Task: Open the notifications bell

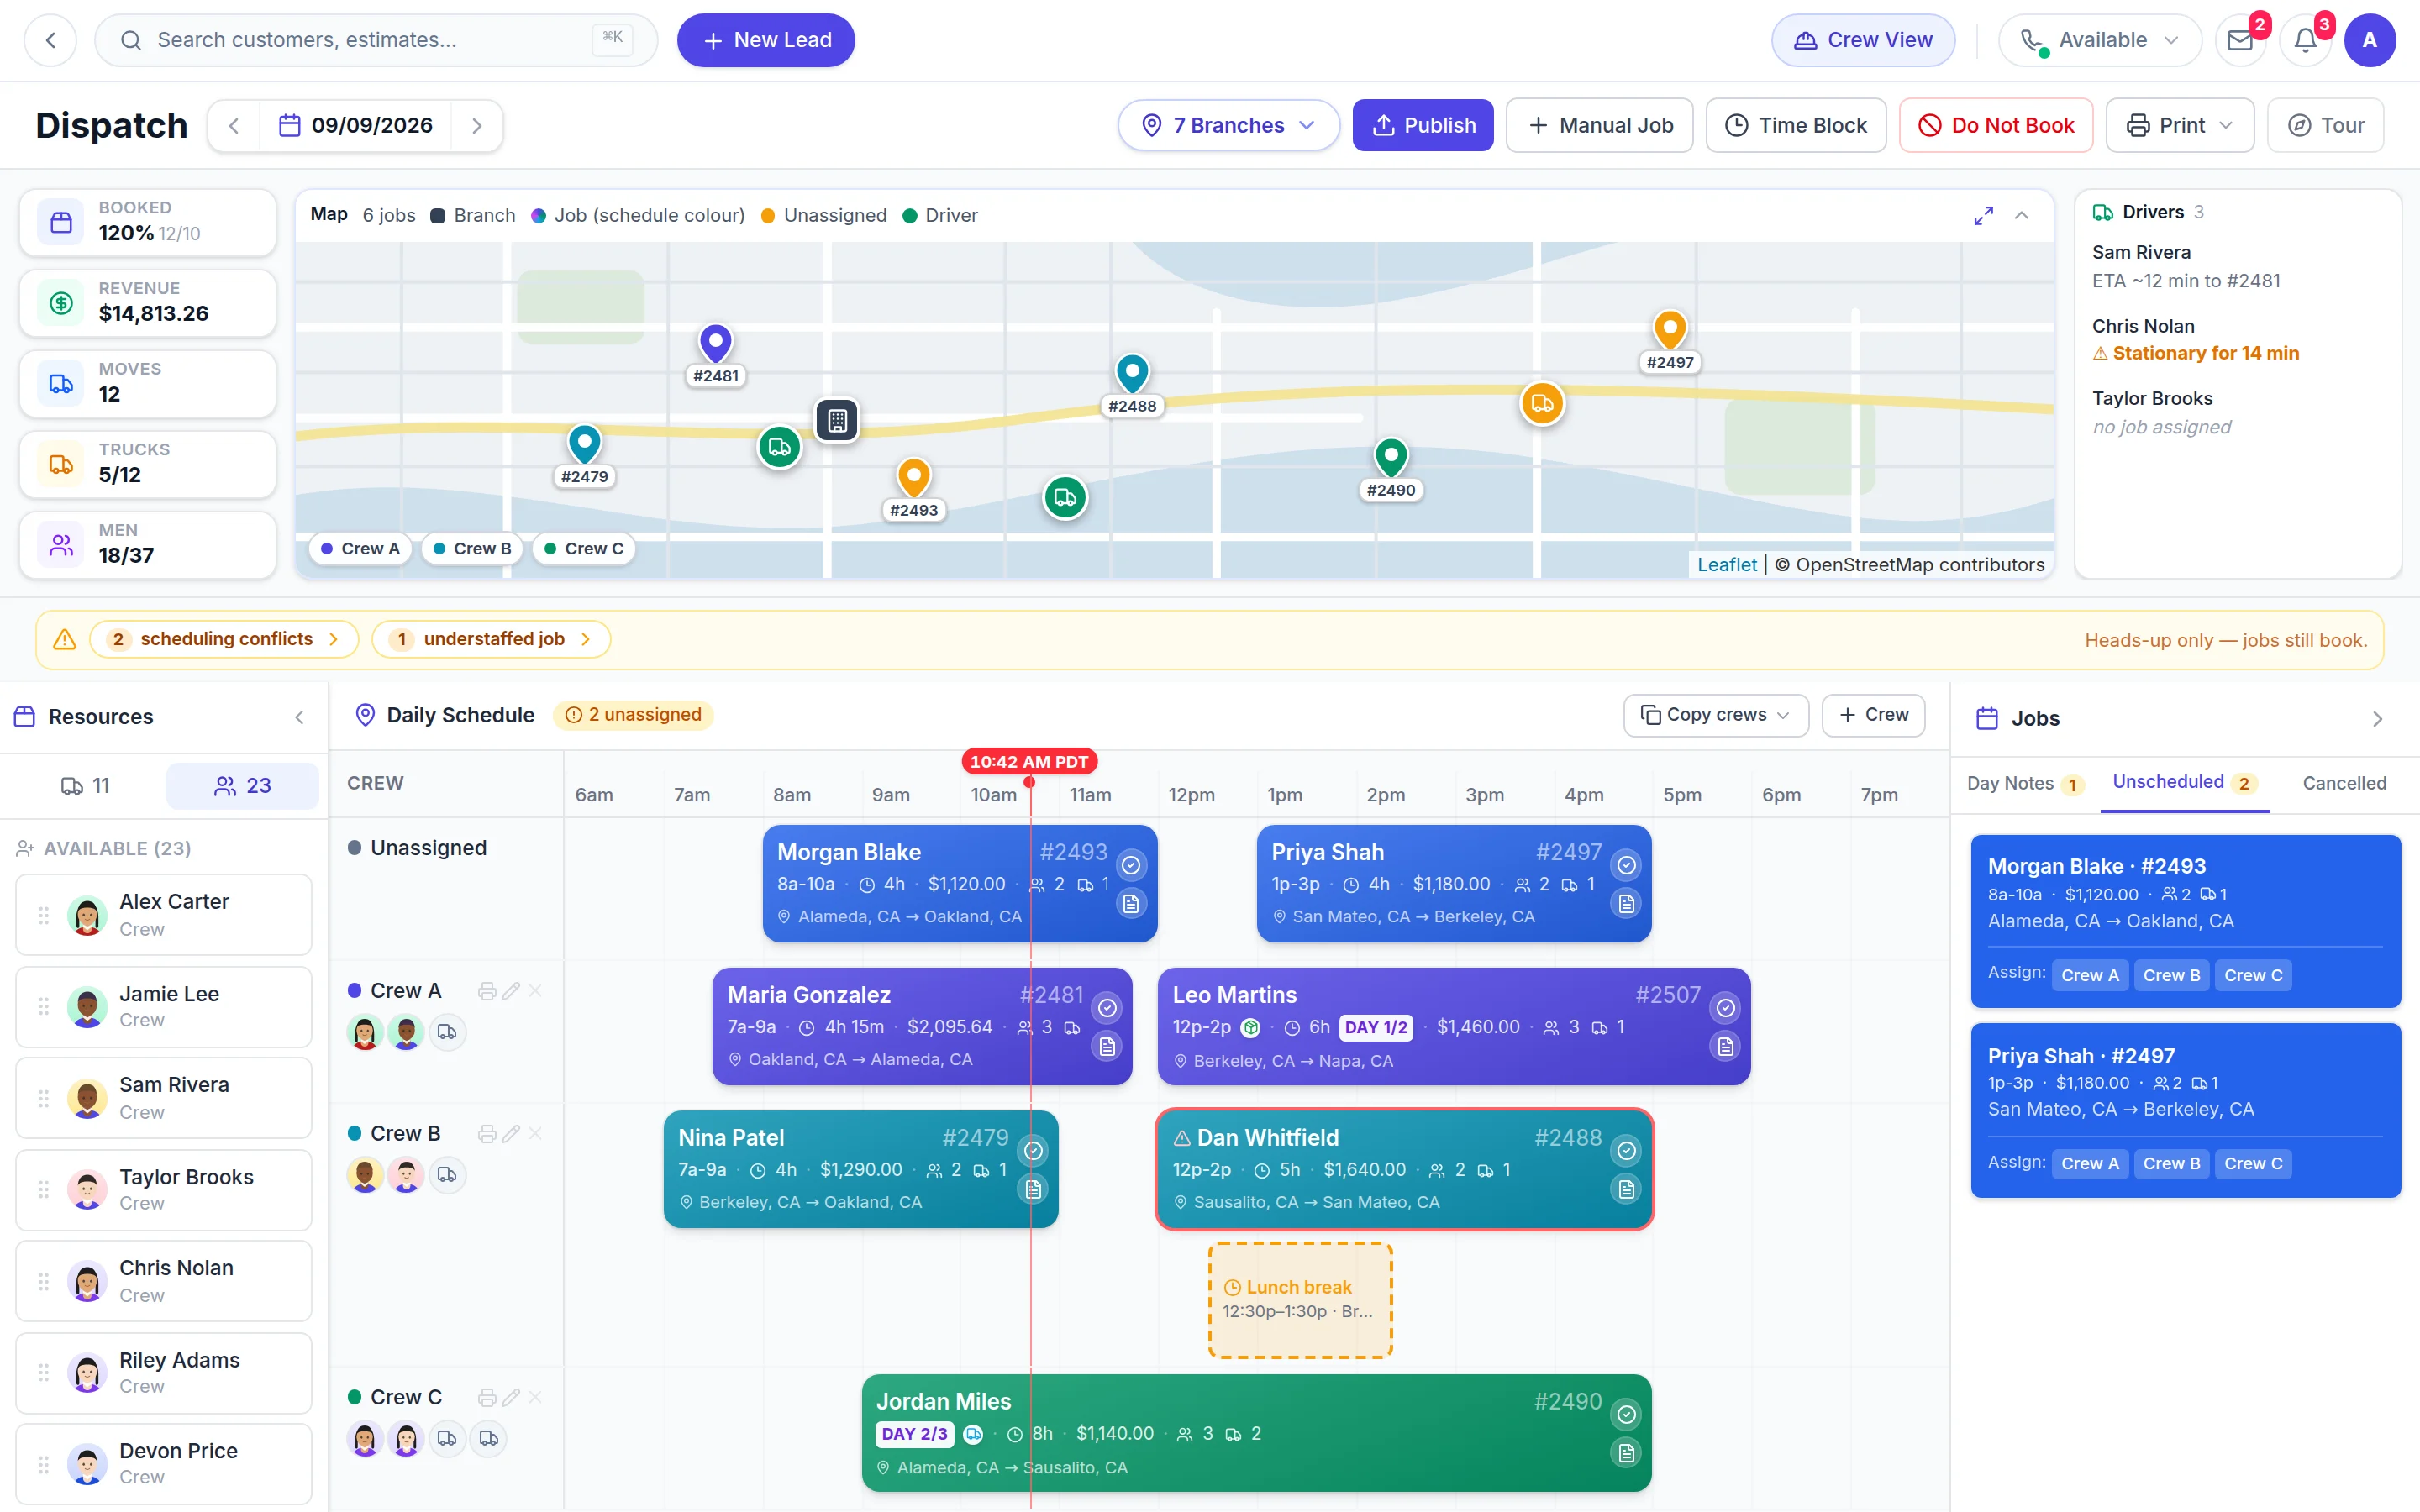Action: pos(2305,40)
